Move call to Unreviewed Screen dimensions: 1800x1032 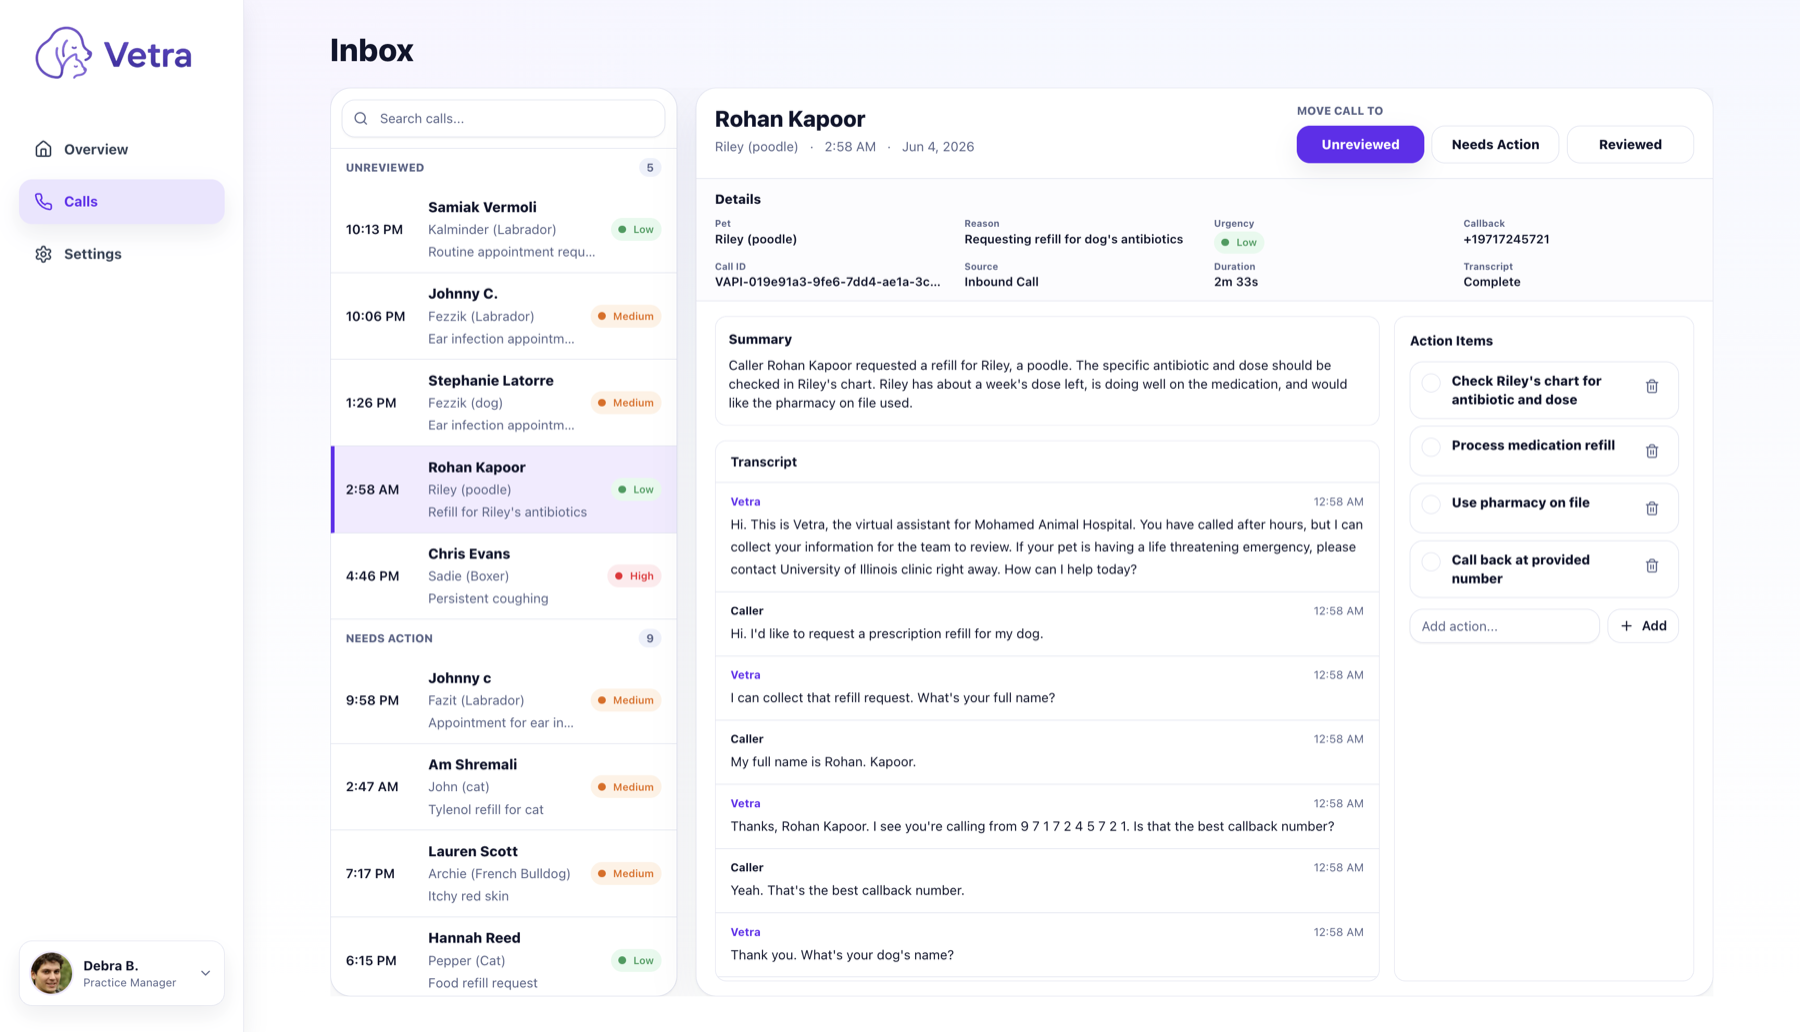coord(1360,144)
